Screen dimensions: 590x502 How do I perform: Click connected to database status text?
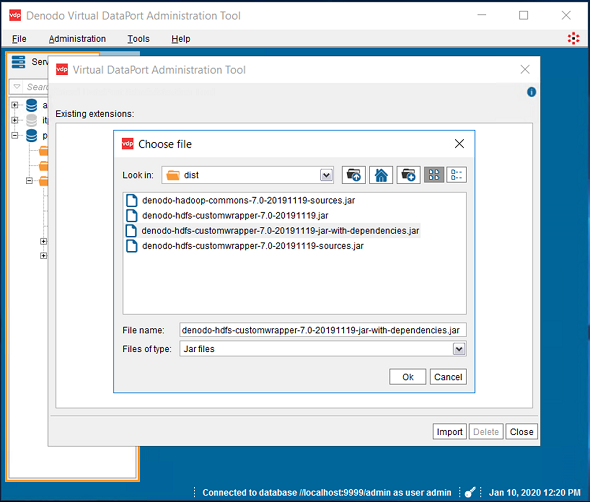(x=327, y=493)
